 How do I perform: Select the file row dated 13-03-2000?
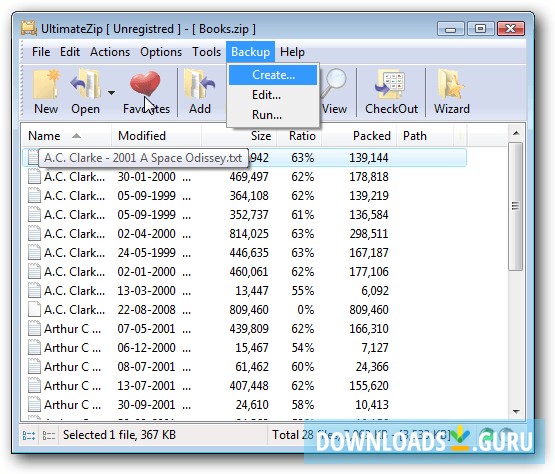tap(244, 291)
